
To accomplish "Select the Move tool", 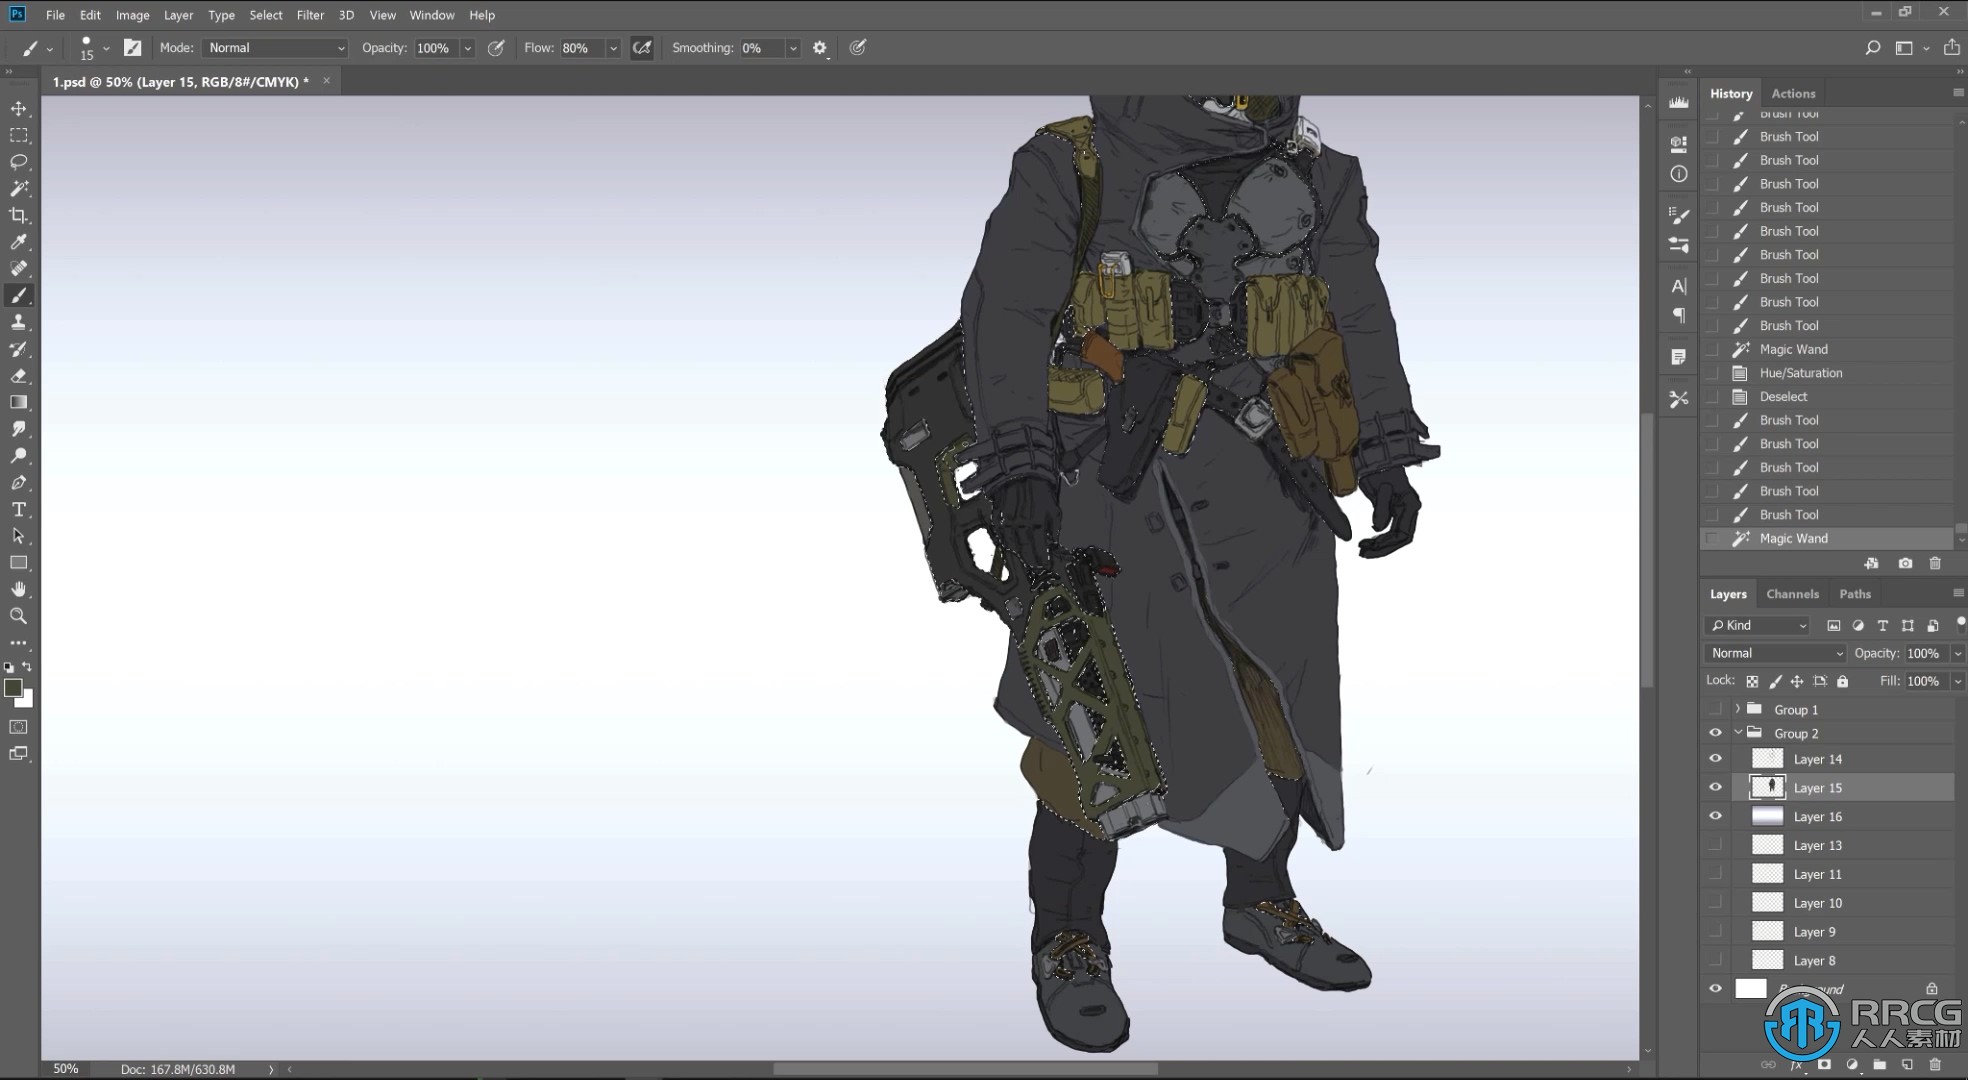I will [x=19, y=108].
